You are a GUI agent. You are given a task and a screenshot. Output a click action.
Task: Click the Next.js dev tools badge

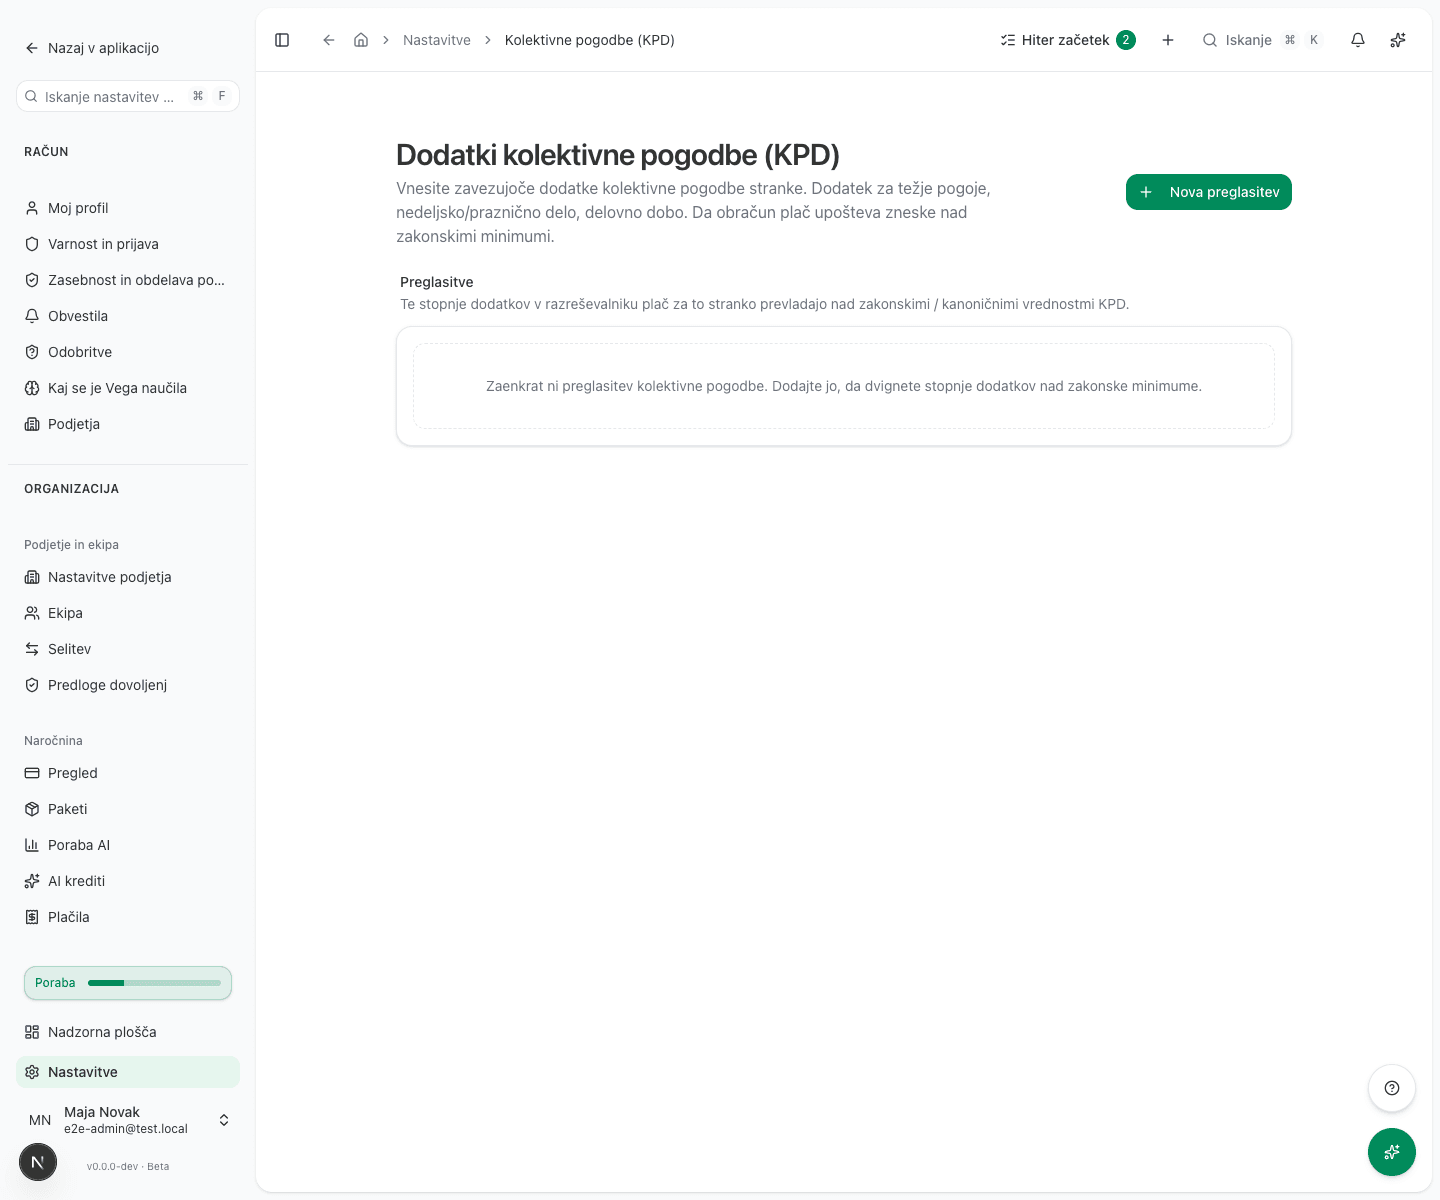(38, 1162)
